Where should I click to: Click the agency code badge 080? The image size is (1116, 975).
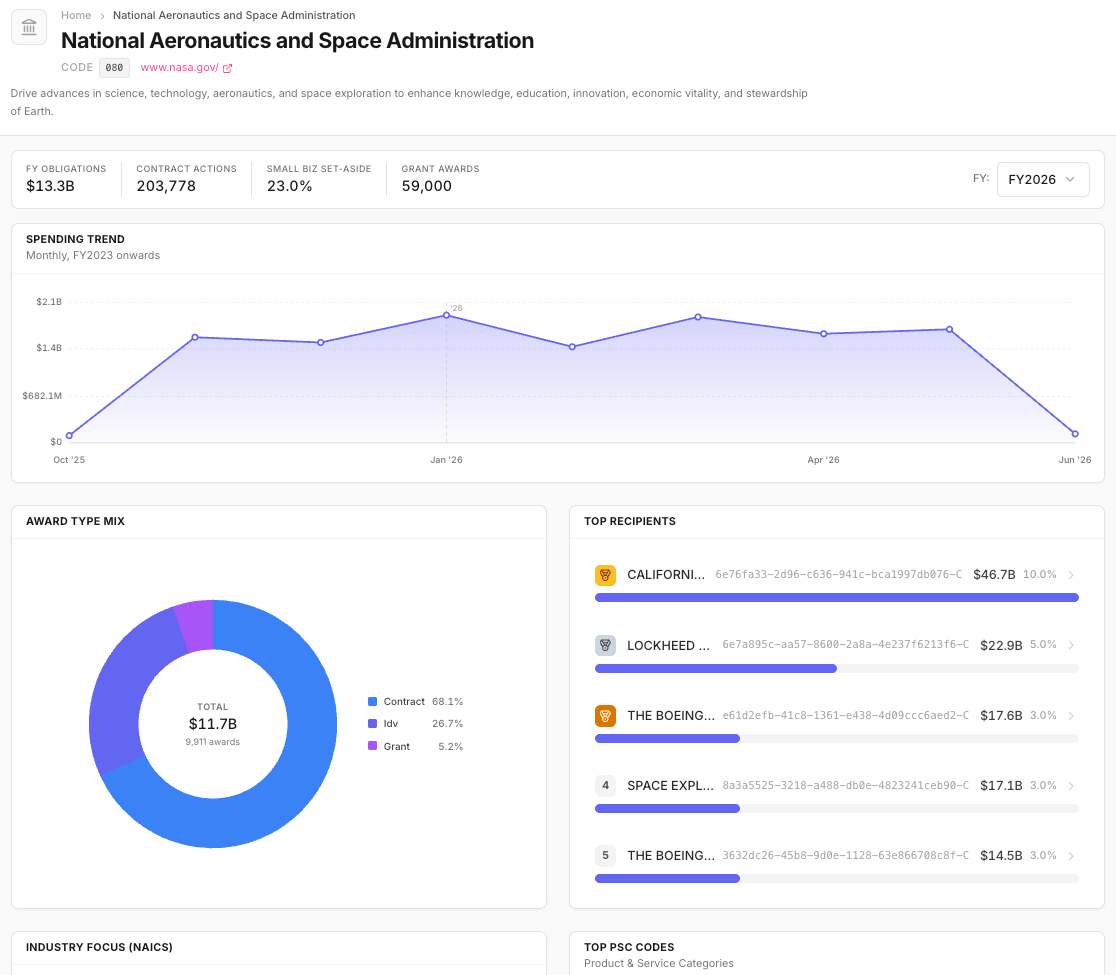(114, 68)
